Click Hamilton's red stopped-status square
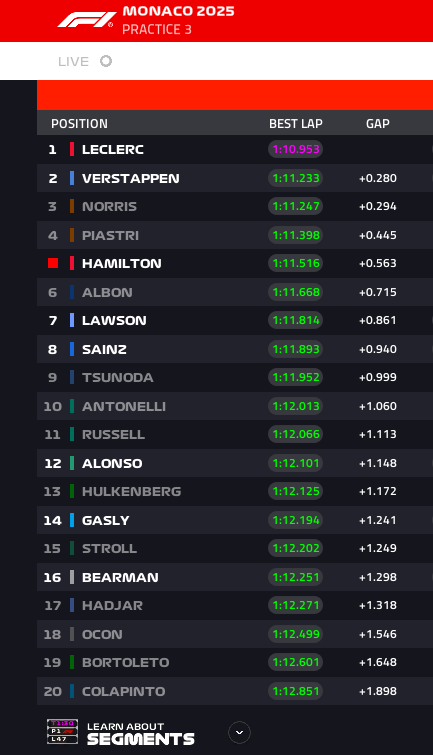This screenshot has height=755, width=433. click(x=53, y=263)
